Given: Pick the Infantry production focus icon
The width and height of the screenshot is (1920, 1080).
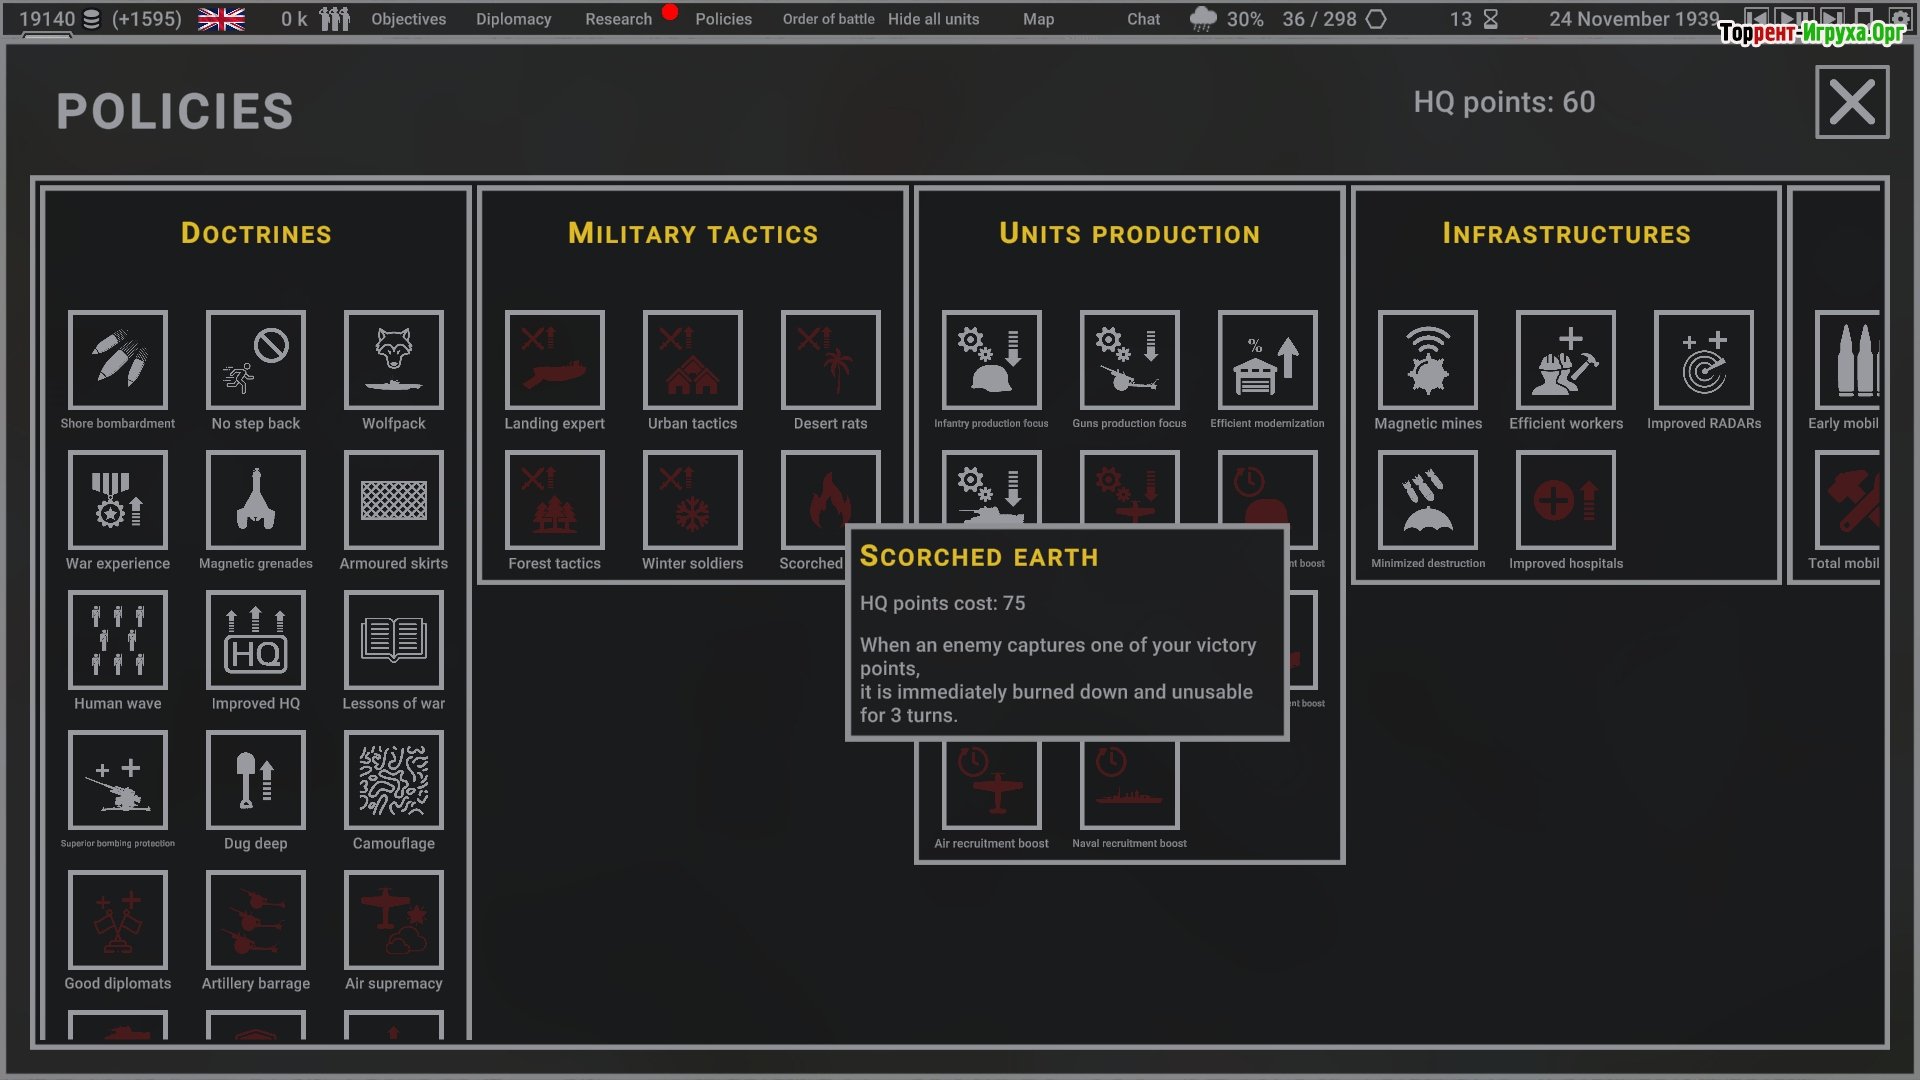Looking at the screenshot, I should pyautogui.click(x=991, y=360).
